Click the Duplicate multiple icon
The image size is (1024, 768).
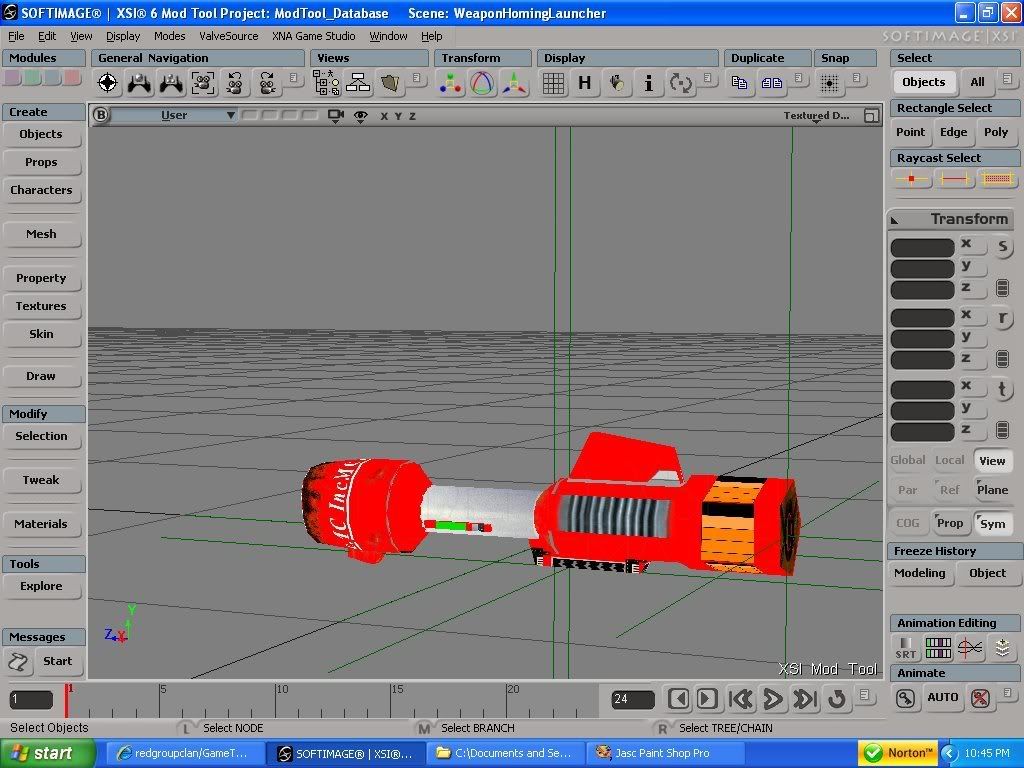(771, 83)
